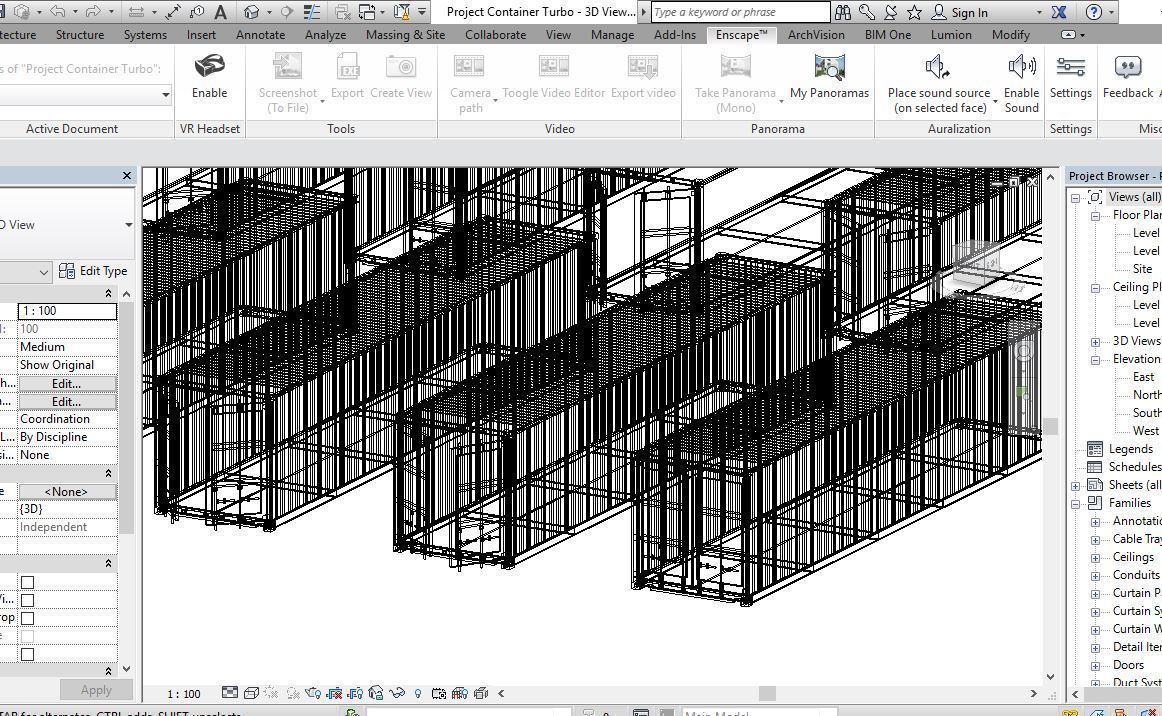Select the Text tool in quick access toolbar
Image resolution: width=1162 pixels, height=716 pixels.
point(220,12)
